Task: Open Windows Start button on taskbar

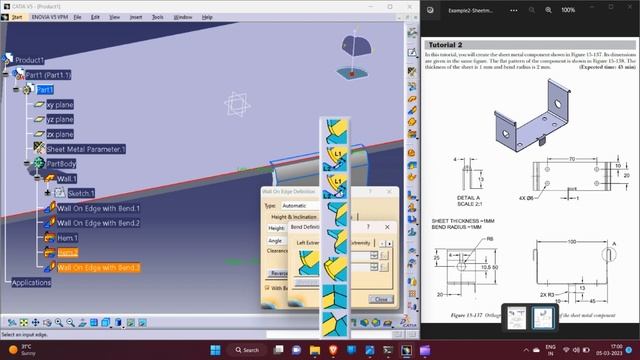Action: tap(215, 350)
